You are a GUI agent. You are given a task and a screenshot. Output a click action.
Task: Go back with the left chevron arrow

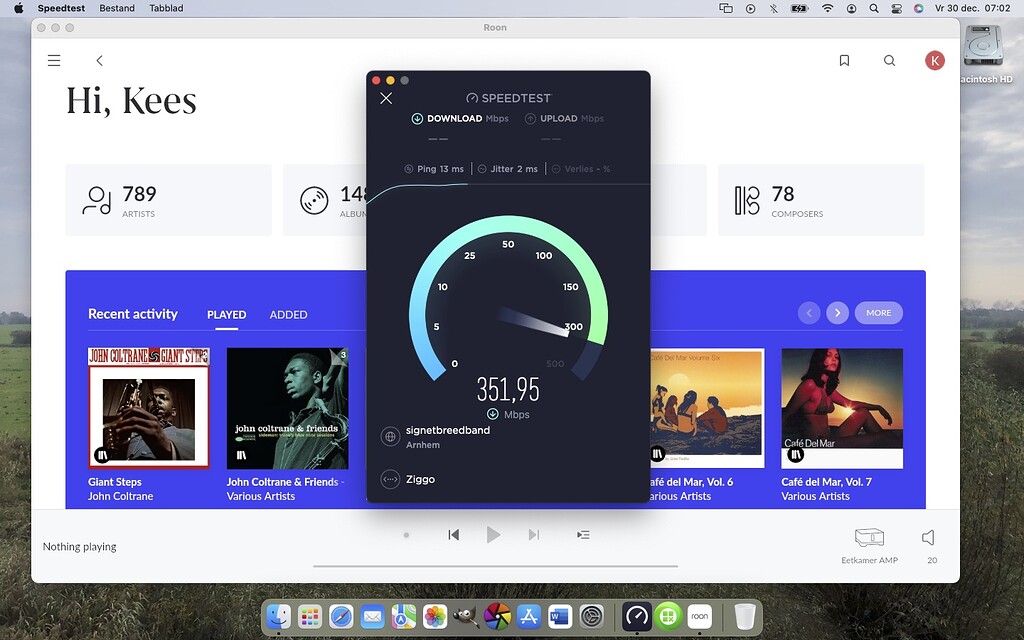click(99, 61)
